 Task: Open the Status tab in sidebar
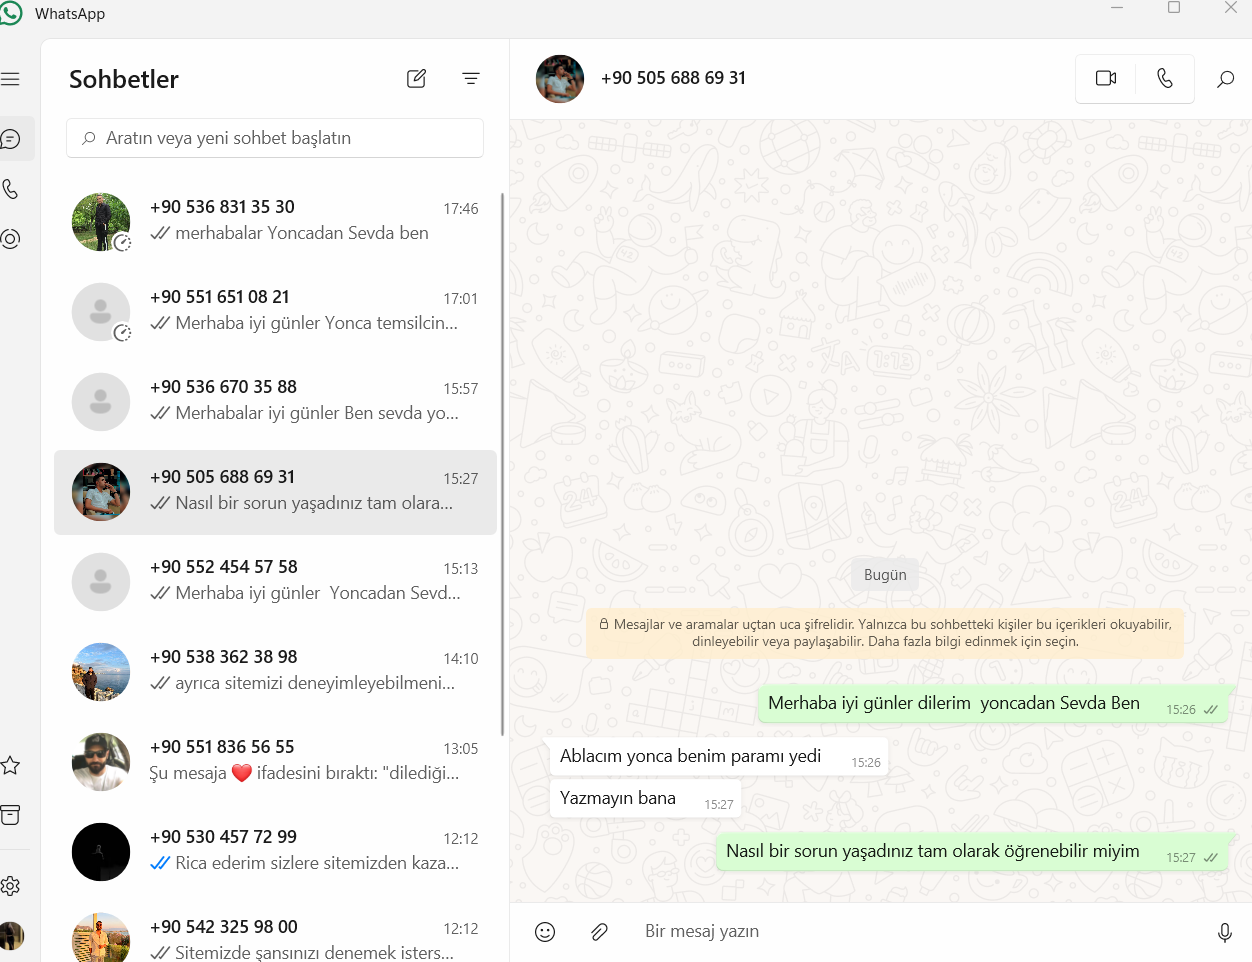(11, 239)
